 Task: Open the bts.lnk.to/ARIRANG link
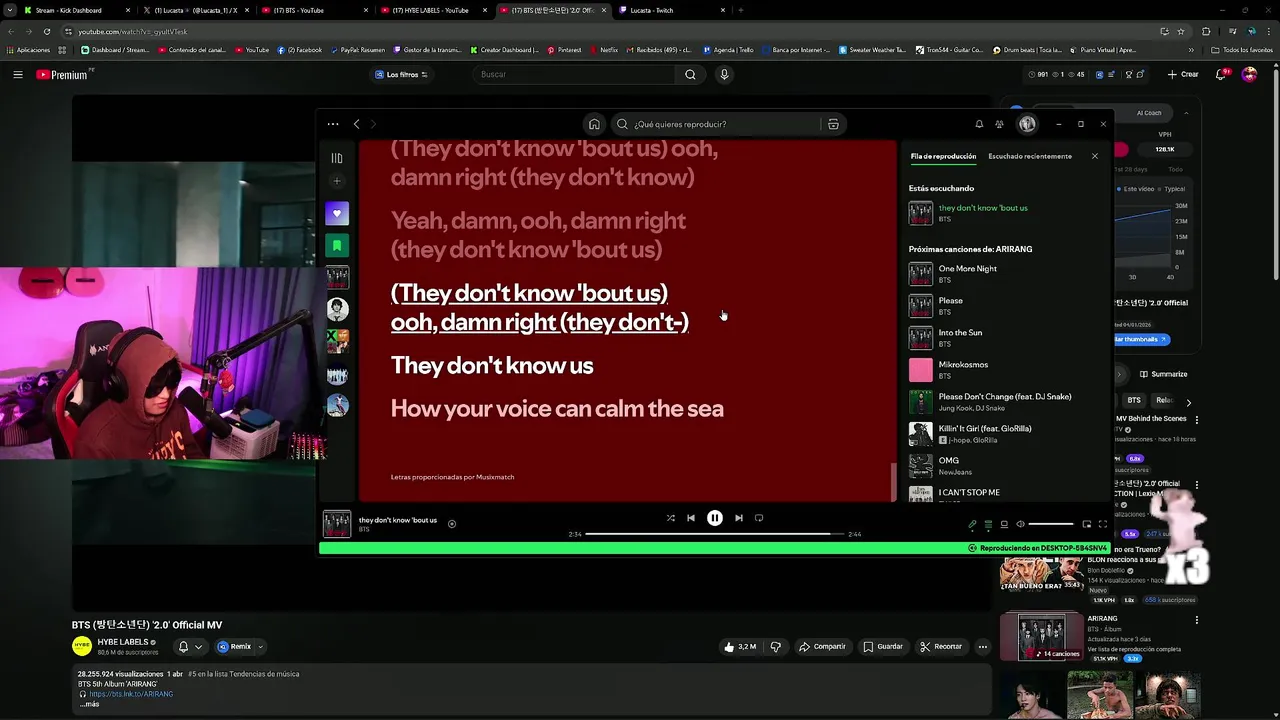[x=131, y=694]
